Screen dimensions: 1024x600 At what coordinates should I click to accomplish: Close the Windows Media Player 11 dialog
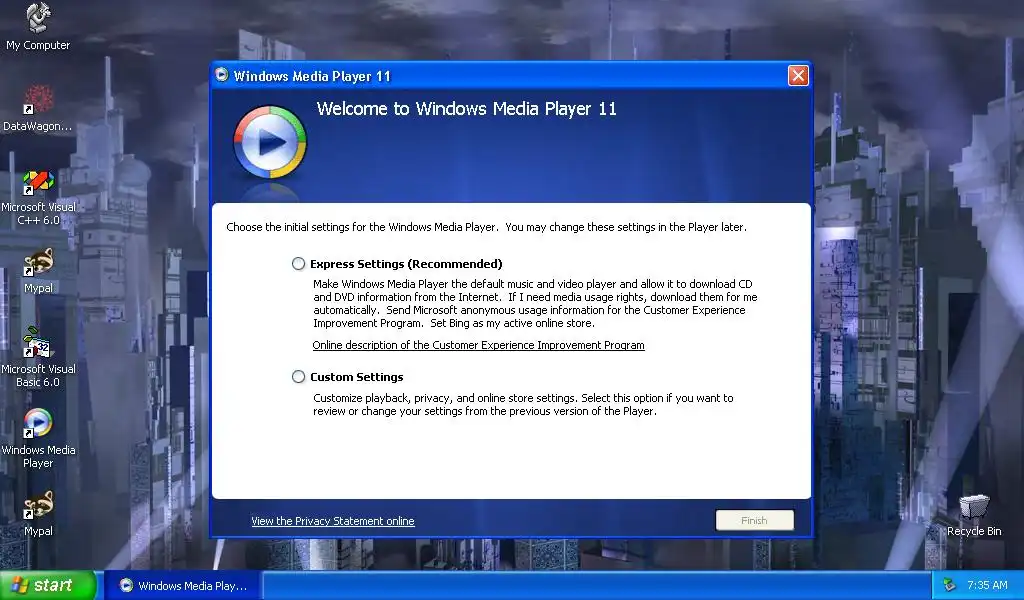click(x=798, y=76)
